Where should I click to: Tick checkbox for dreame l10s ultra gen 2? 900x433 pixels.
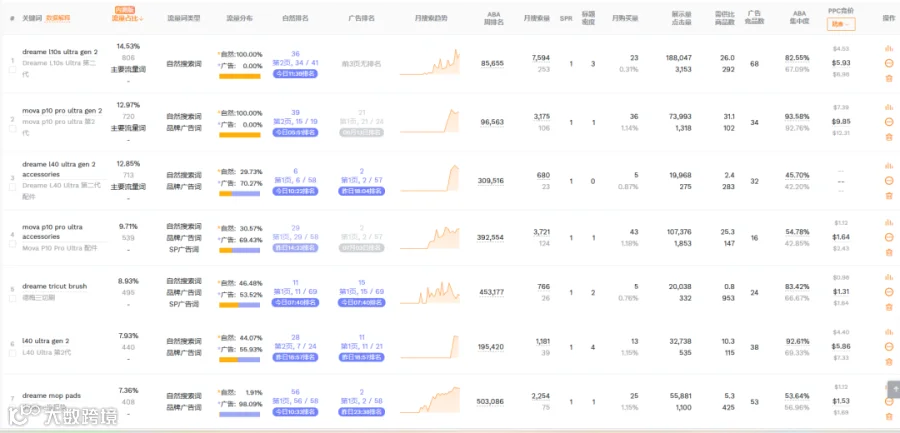point(13,69)
